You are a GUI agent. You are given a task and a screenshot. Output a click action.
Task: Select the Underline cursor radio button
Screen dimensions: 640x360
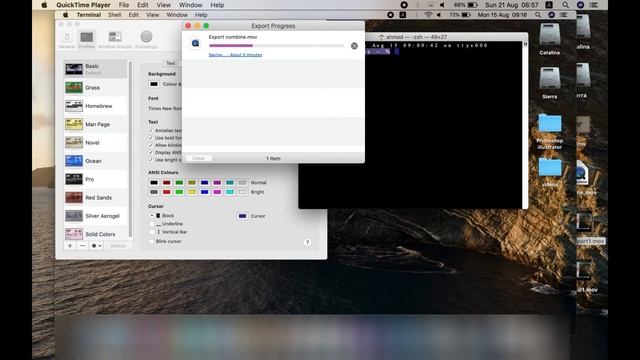[x=151, y=224]
